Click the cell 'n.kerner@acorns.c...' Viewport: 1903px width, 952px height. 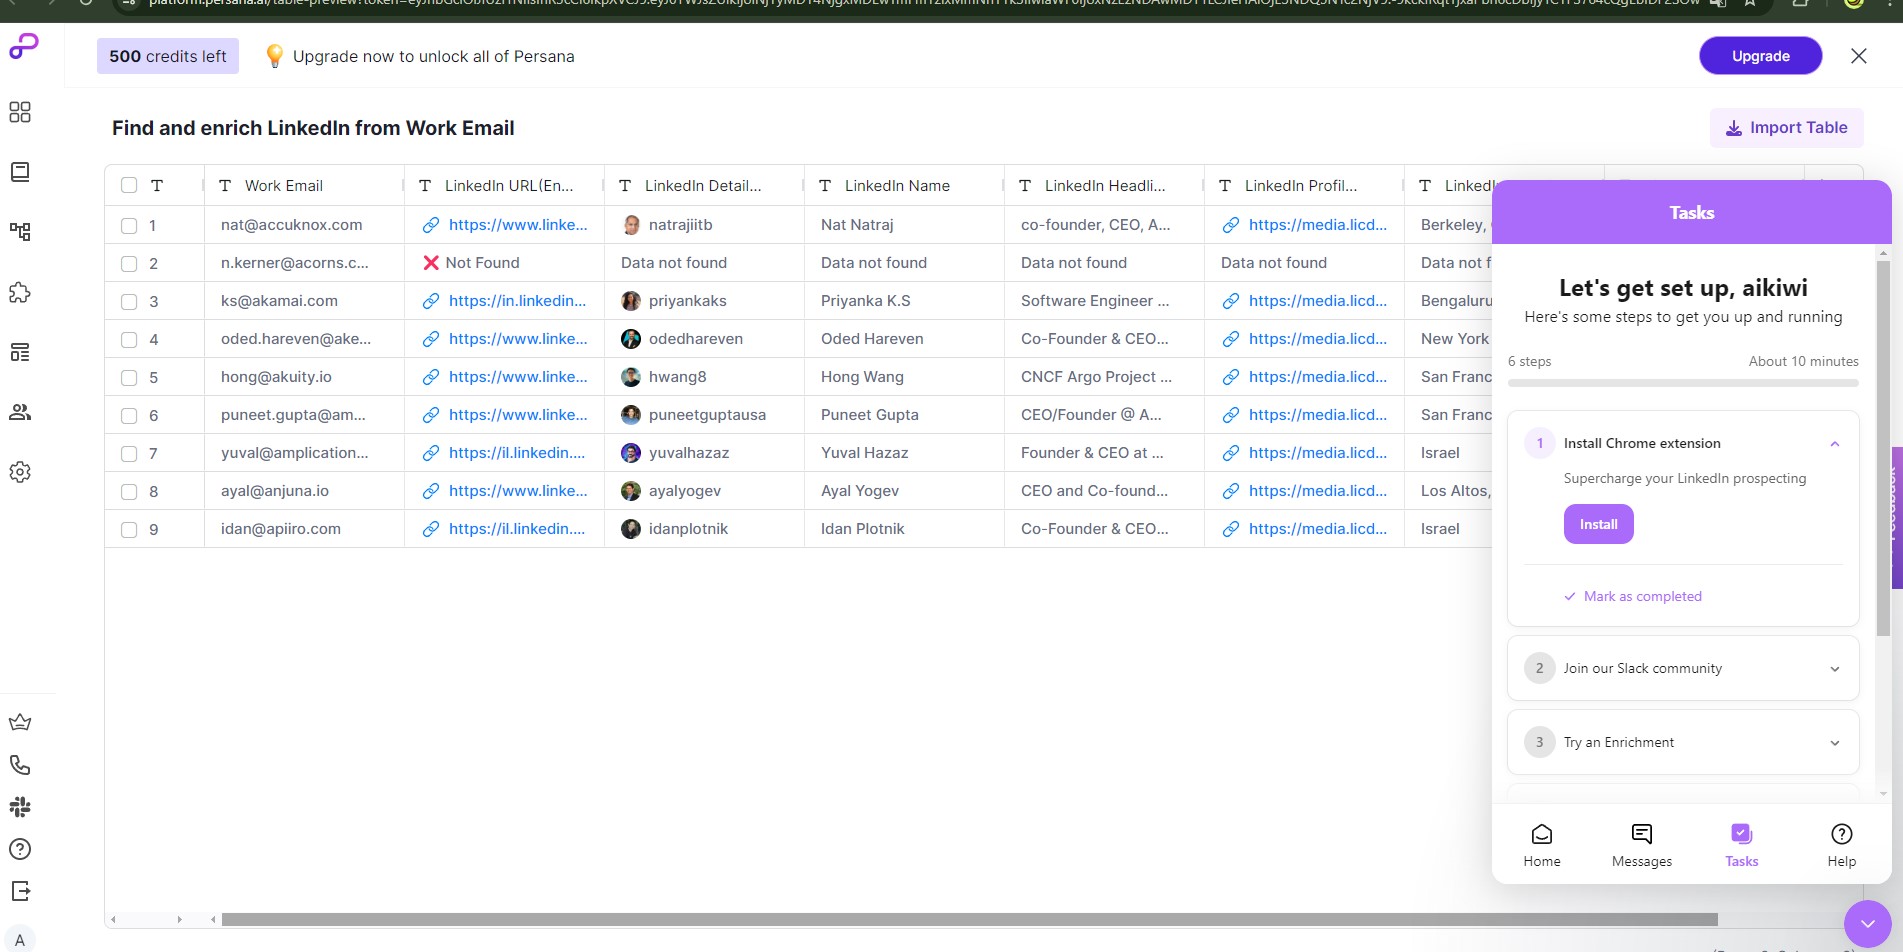tap(304, 263)
